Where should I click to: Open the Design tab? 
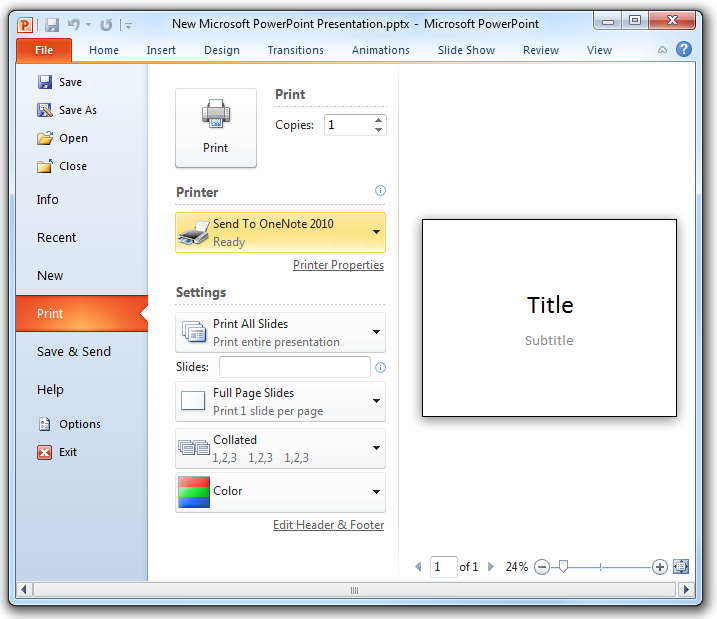222,50
